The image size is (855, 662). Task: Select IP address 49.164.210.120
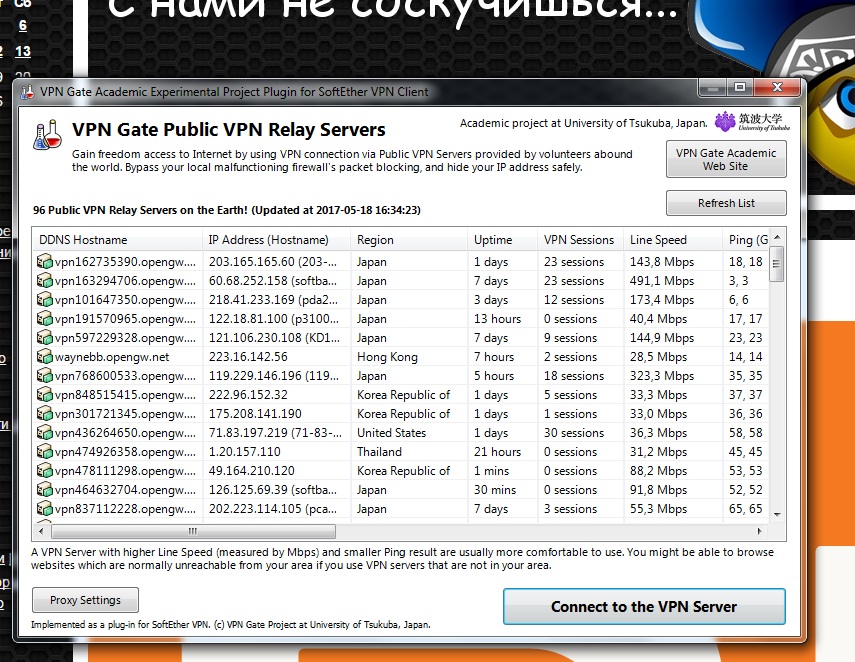coord(251,471)
